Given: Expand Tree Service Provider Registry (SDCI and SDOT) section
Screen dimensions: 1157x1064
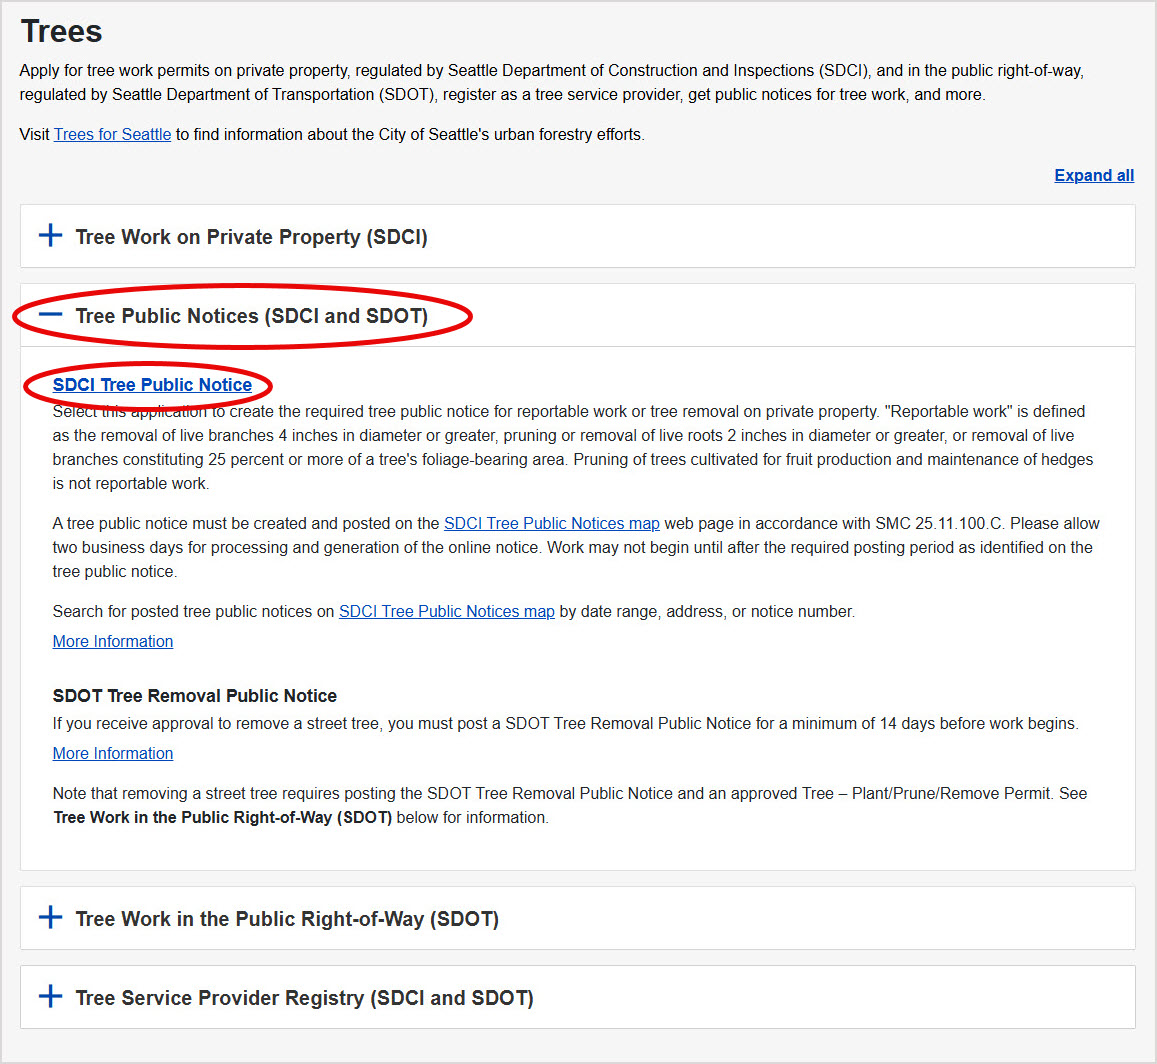Looking at the screenshot, I should 304,997.
